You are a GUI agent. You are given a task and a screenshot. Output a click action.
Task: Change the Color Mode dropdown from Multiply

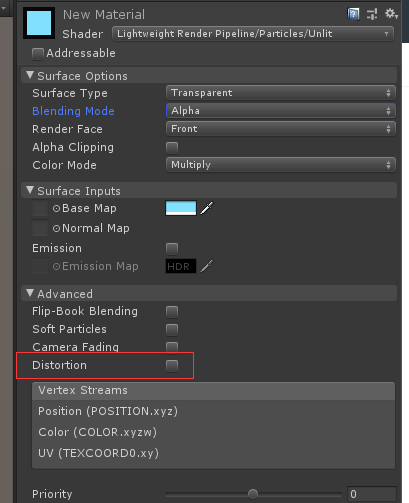coord(281,165)
